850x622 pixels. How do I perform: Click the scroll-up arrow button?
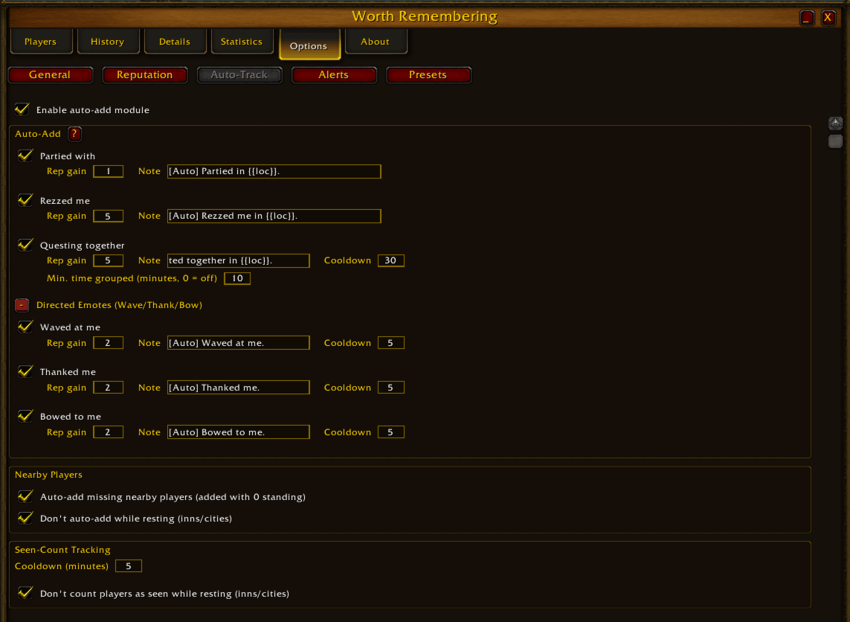(x=835, y=123)
